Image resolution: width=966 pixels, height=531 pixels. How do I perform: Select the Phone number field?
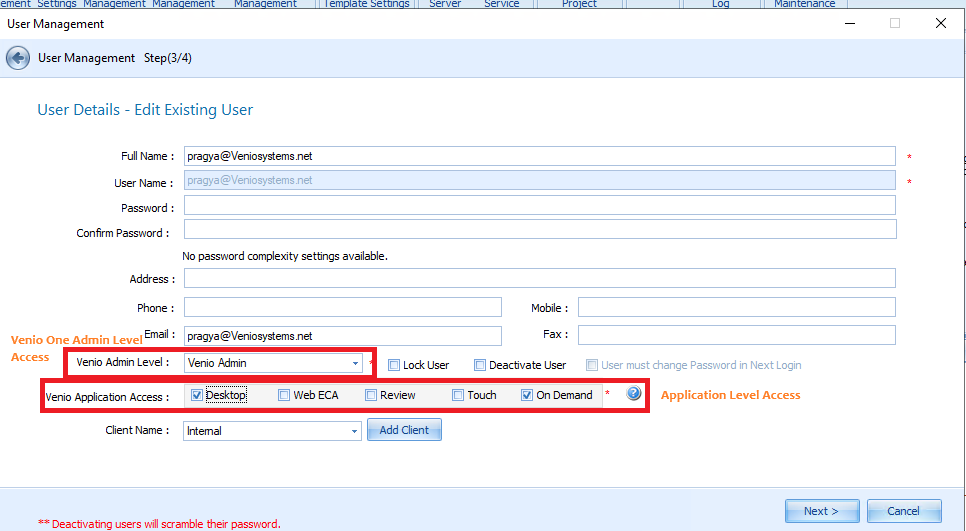point(343,307)
